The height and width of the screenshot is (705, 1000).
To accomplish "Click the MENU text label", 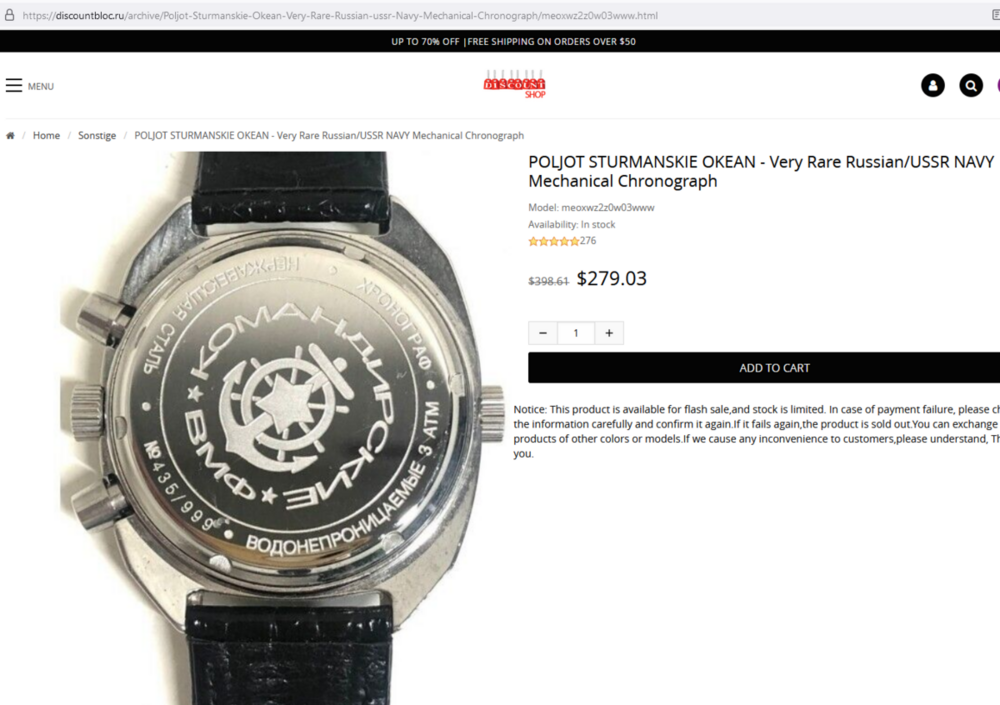I will coord(41,86).
